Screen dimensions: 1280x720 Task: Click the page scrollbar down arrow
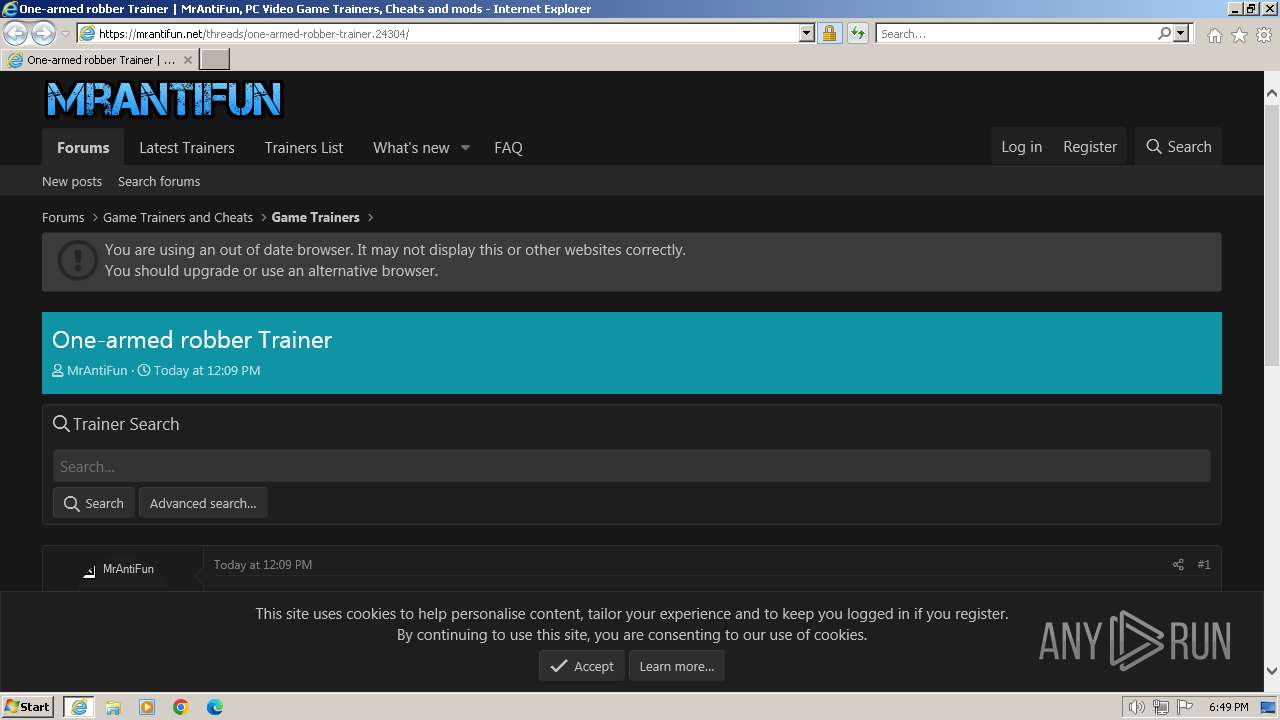tap(1271, 672)
